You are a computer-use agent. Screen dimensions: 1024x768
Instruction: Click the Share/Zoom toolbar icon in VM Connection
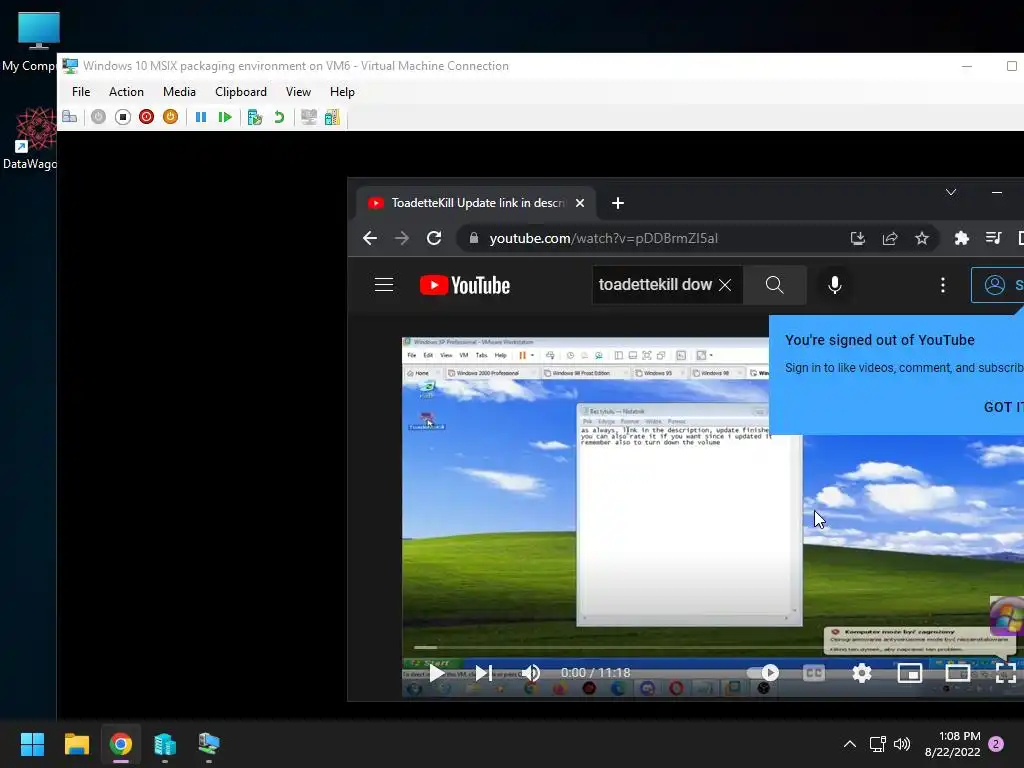332,117
